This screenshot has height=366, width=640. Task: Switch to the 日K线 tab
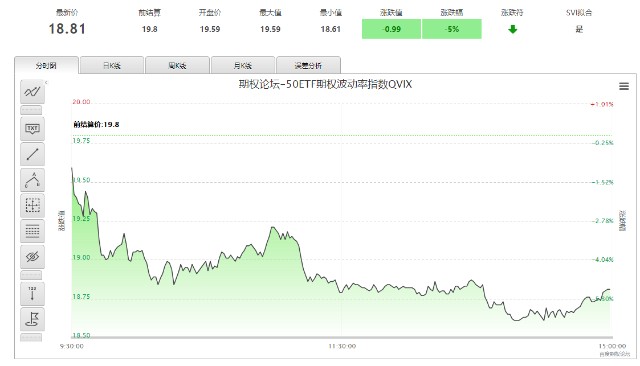(x=112, y=65)
